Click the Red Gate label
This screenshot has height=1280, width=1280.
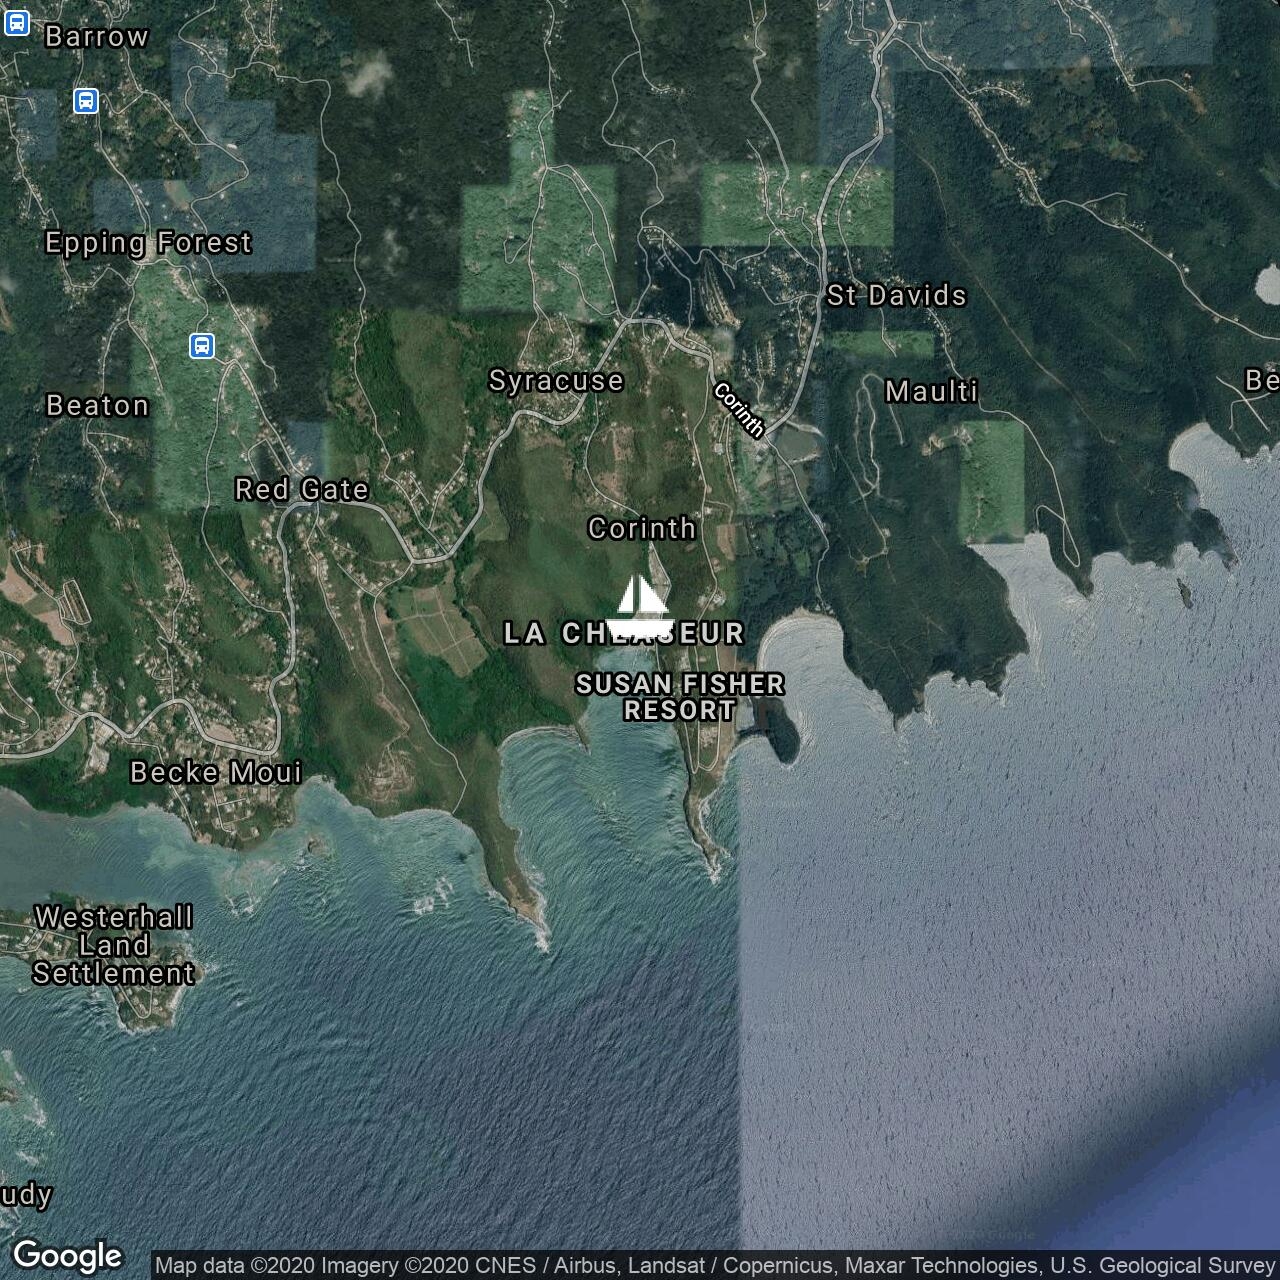302,489
